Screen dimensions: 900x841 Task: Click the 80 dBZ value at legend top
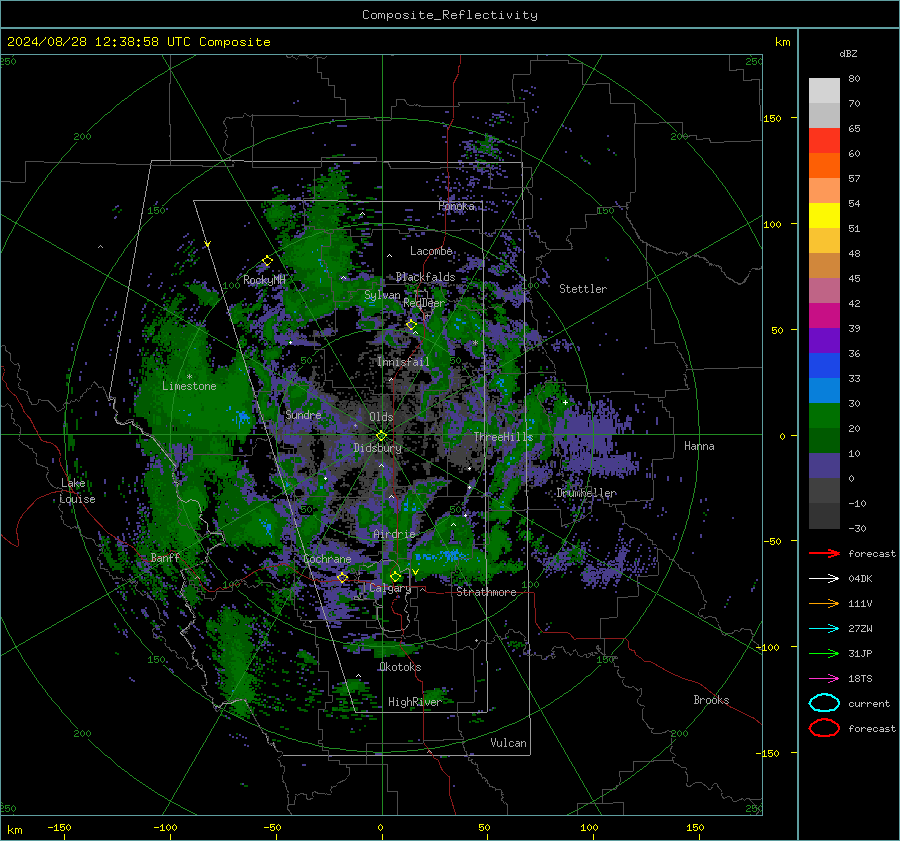point(854,79)
